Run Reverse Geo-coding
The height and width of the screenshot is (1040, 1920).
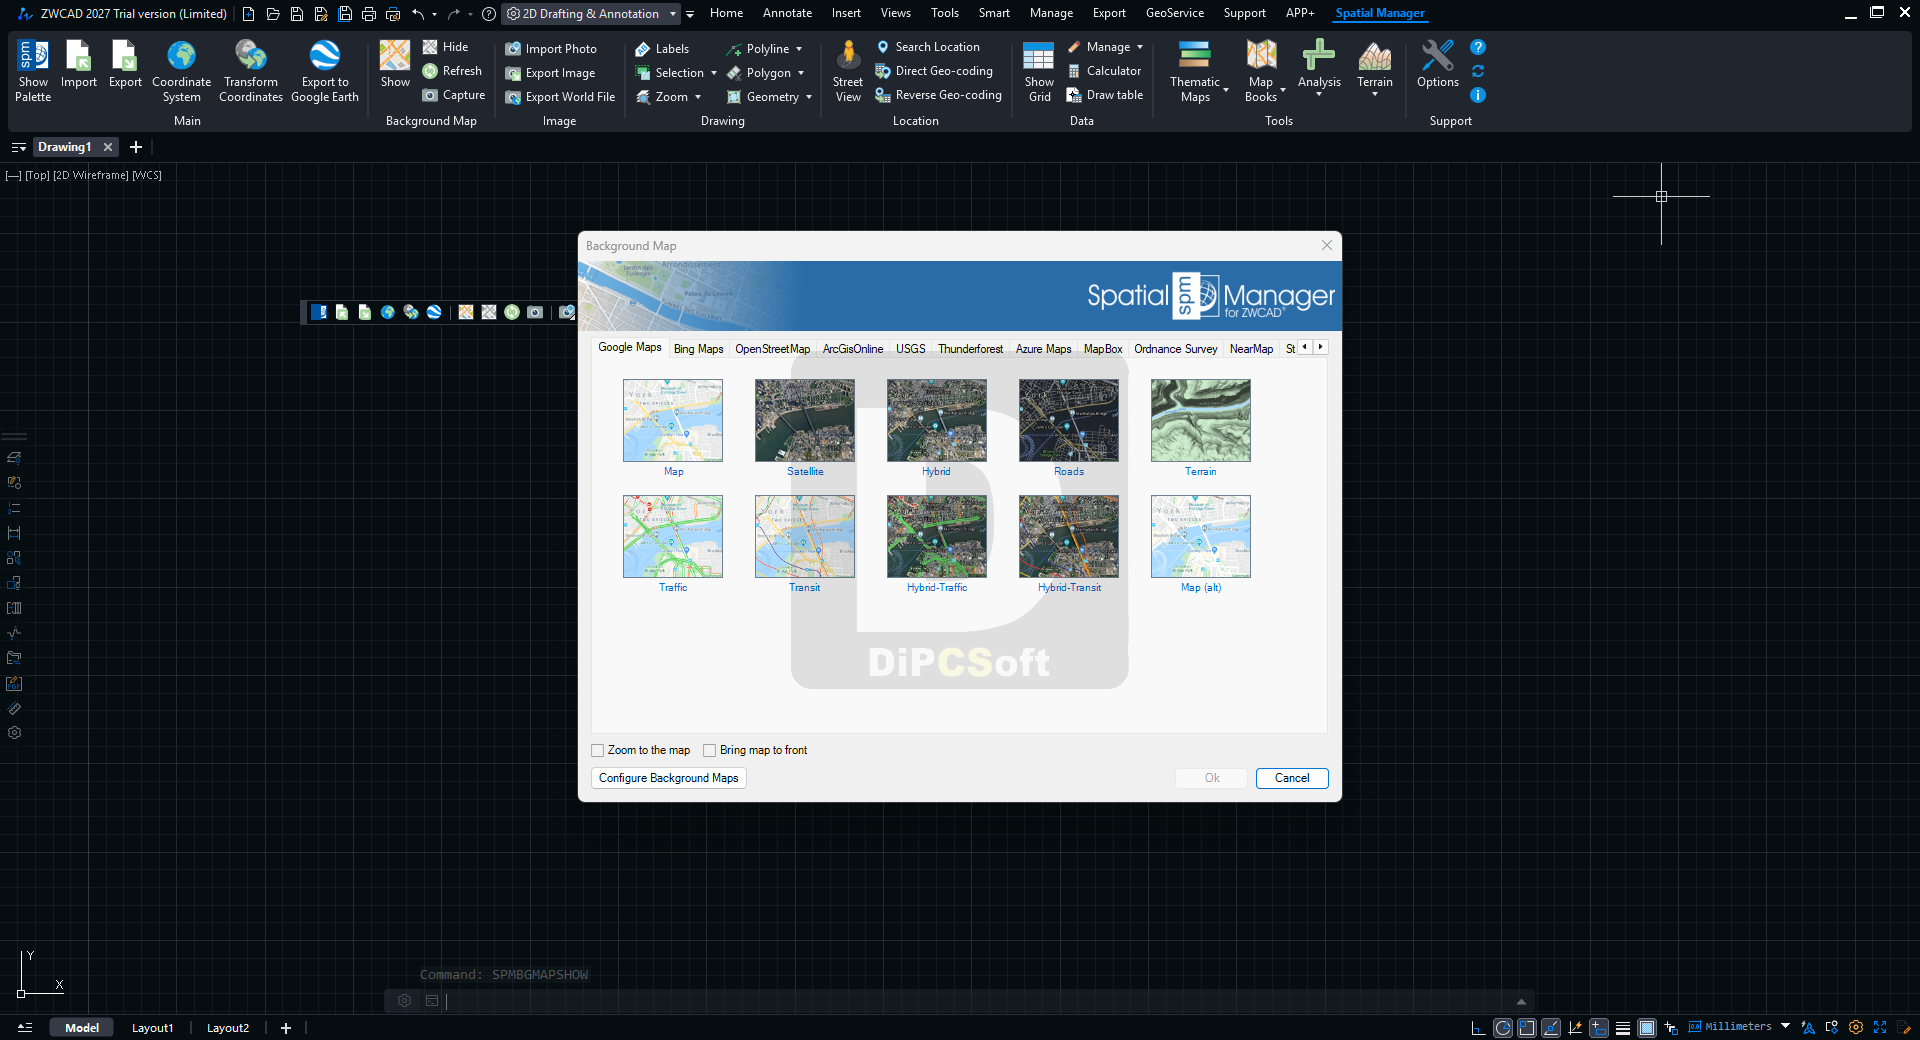(938, 95)
